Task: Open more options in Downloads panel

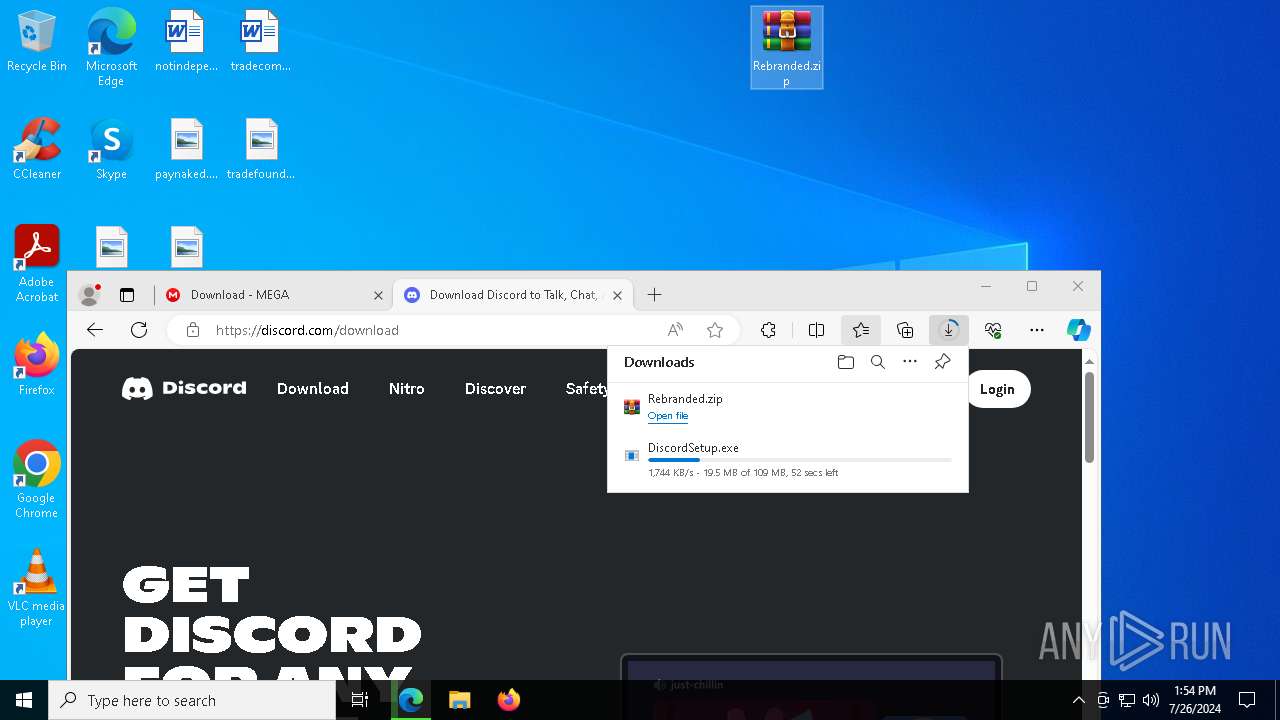Action: click(910, 362)
